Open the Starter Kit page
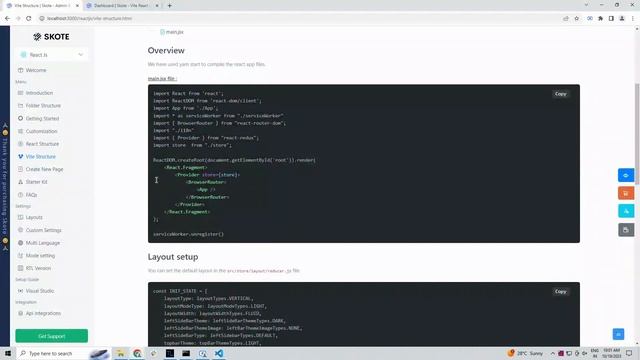The image size is (640, 360). click(x=37, y=182)
